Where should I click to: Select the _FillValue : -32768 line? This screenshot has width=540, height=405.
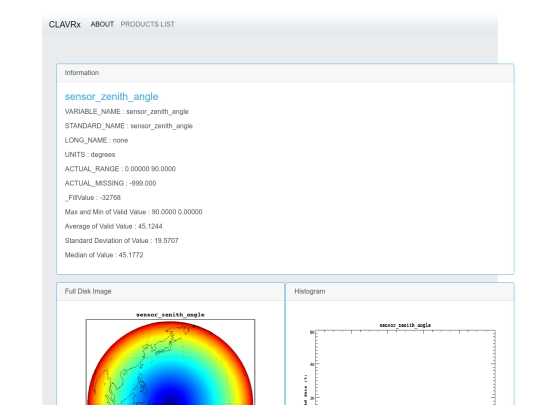93,198
